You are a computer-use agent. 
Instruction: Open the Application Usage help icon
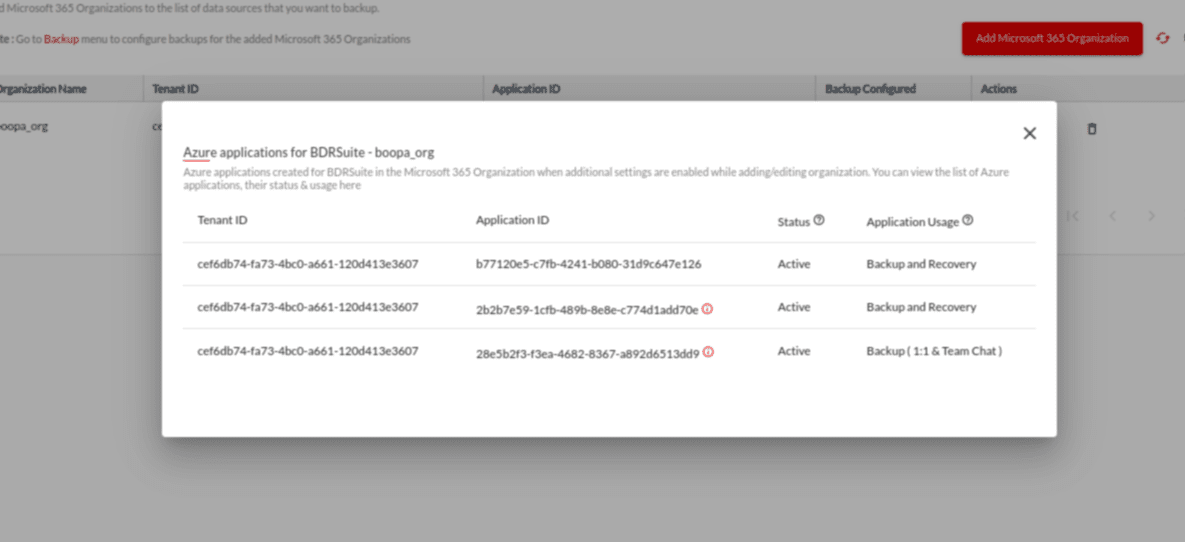[968, 221]
